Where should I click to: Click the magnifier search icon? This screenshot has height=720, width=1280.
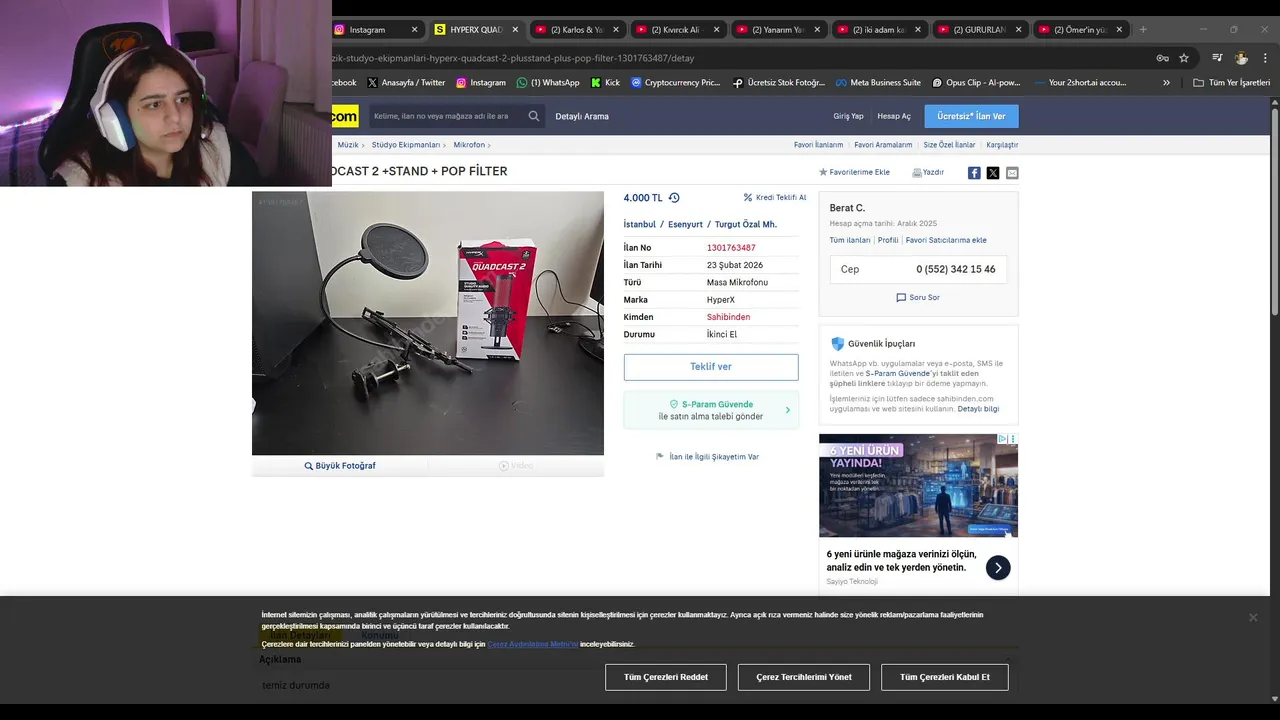point(534,116)
